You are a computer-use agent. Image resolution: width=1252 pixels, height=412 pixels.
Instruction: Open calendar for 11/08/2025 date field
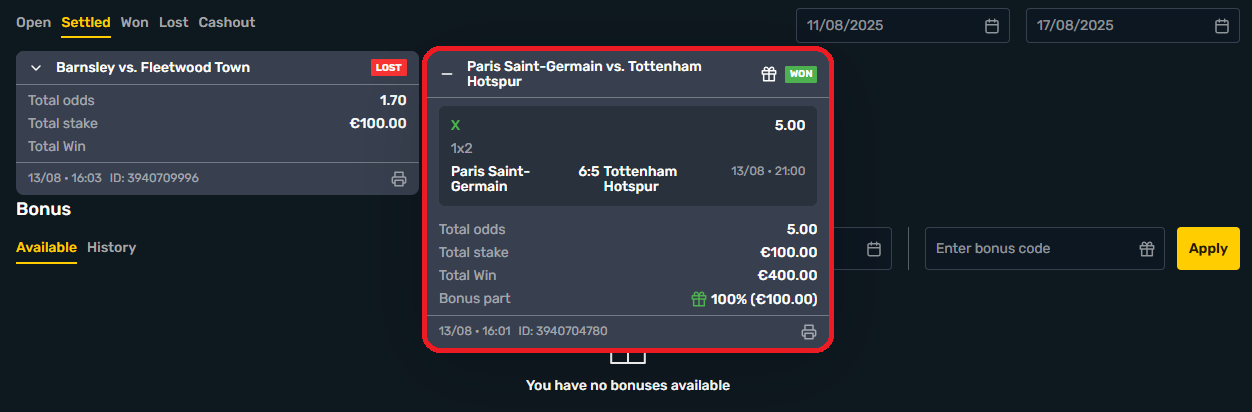click(x=992, y=26)
